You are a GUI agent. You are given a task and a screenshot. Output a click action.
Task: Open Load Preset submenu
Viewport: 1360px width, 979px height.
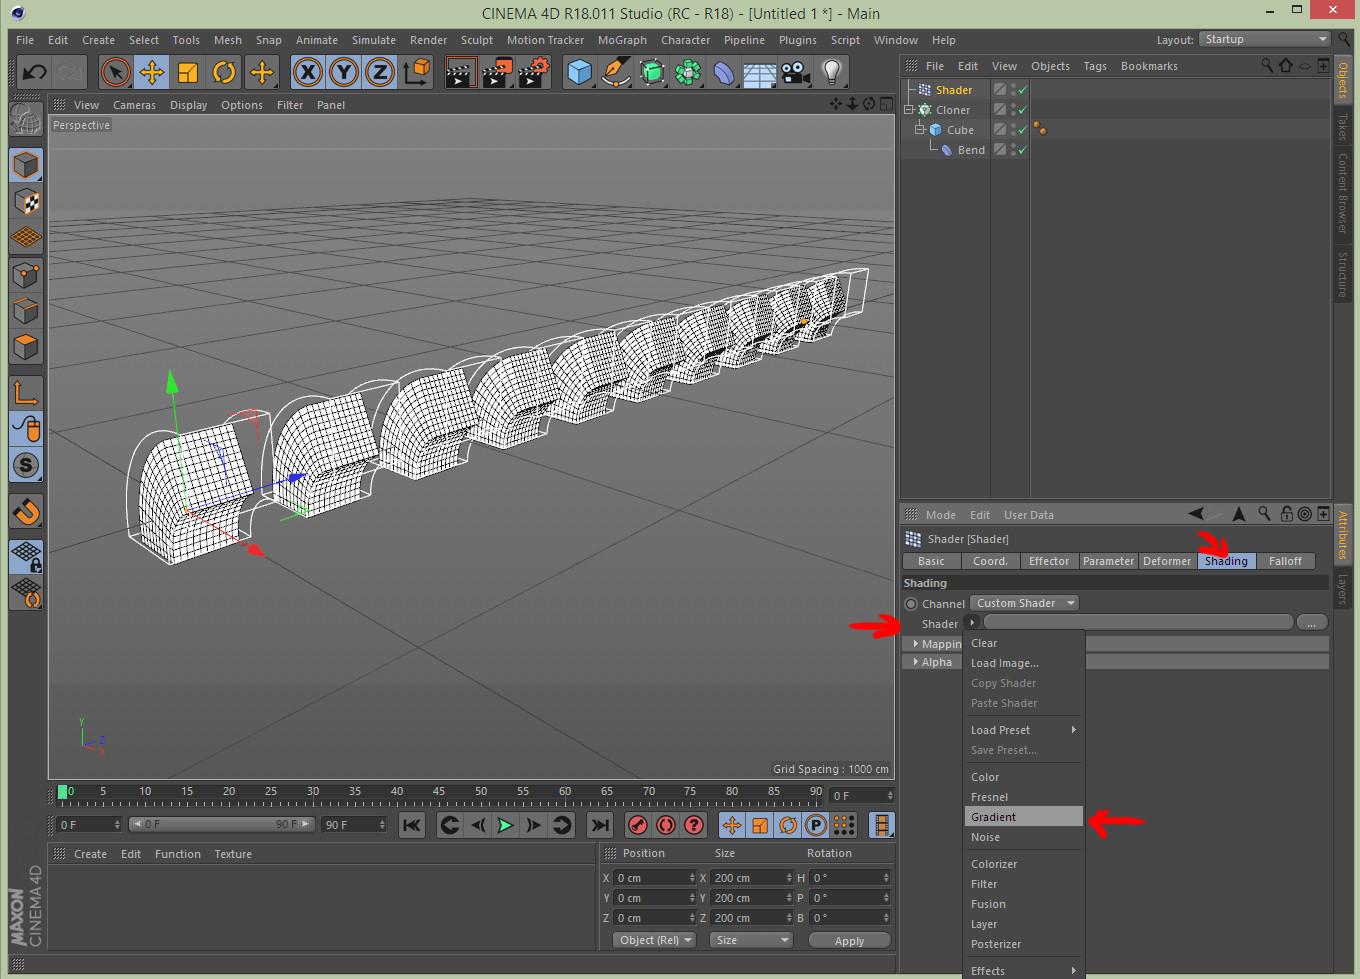click(1024, 730)
